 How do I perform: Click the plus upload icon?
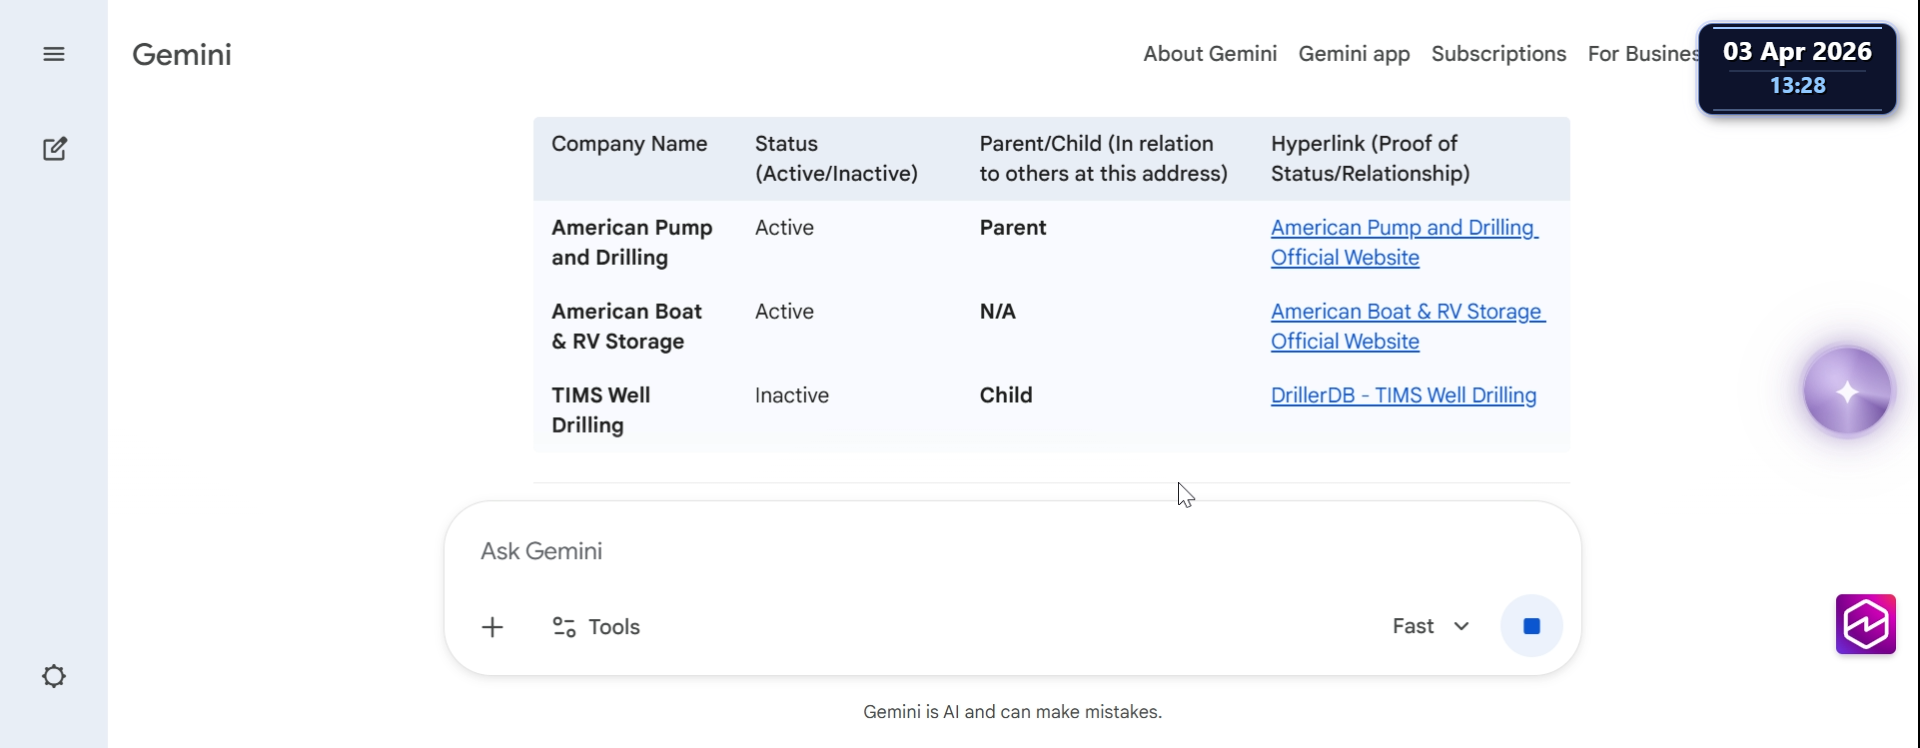tap(492, 627)
